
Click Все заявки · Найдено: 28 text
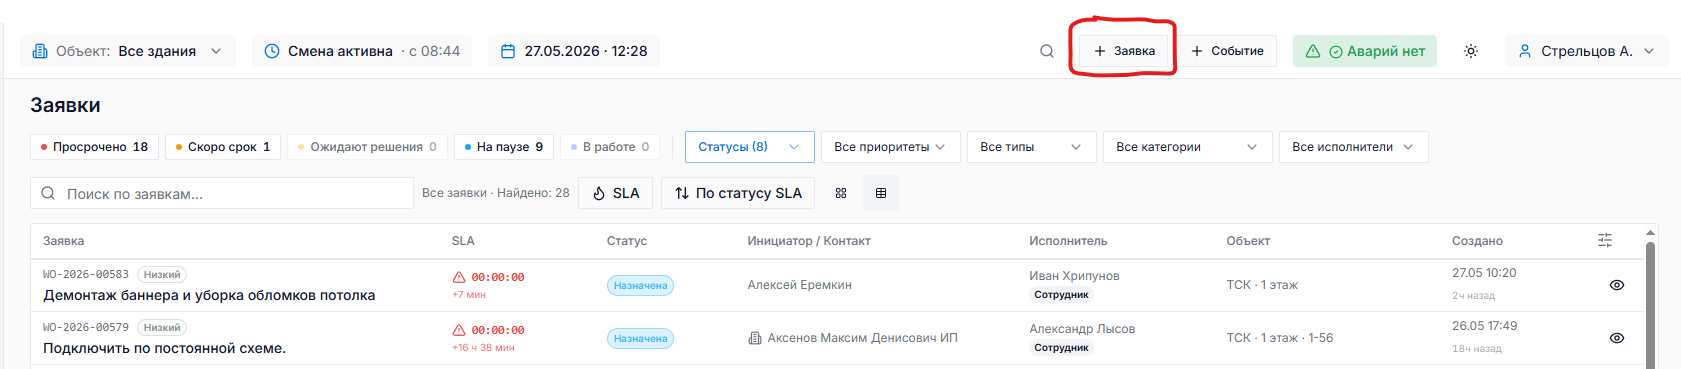coord(496,193)
